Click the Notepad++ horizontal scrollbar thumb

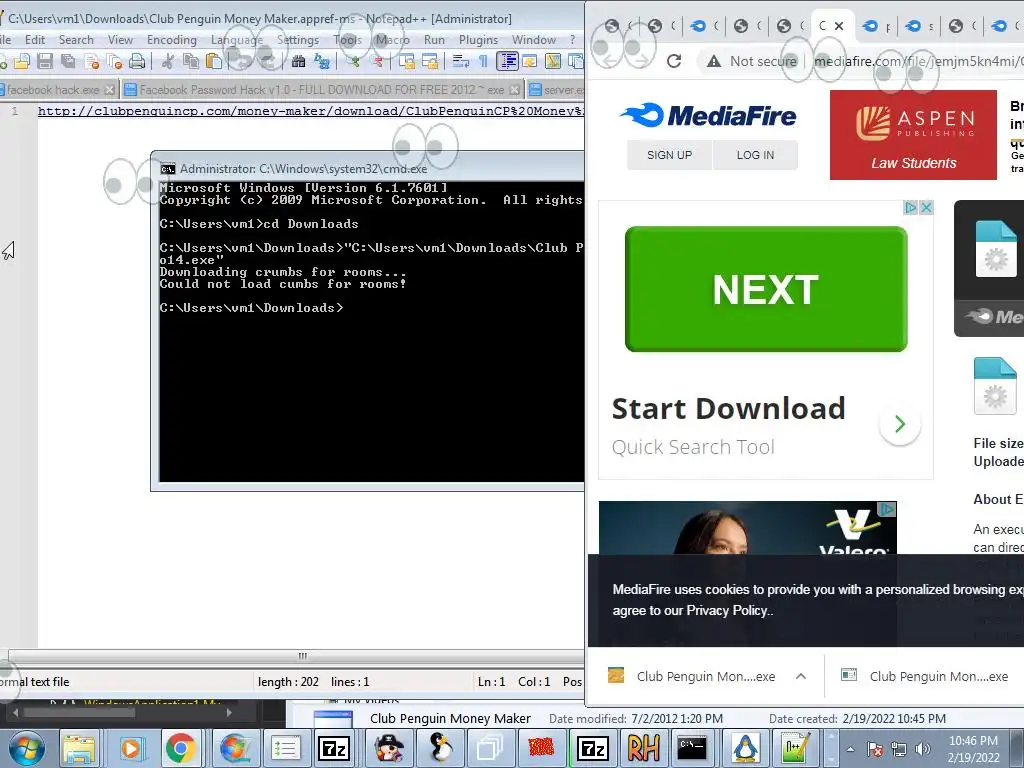pyautogui.click(x=302, y=656)
